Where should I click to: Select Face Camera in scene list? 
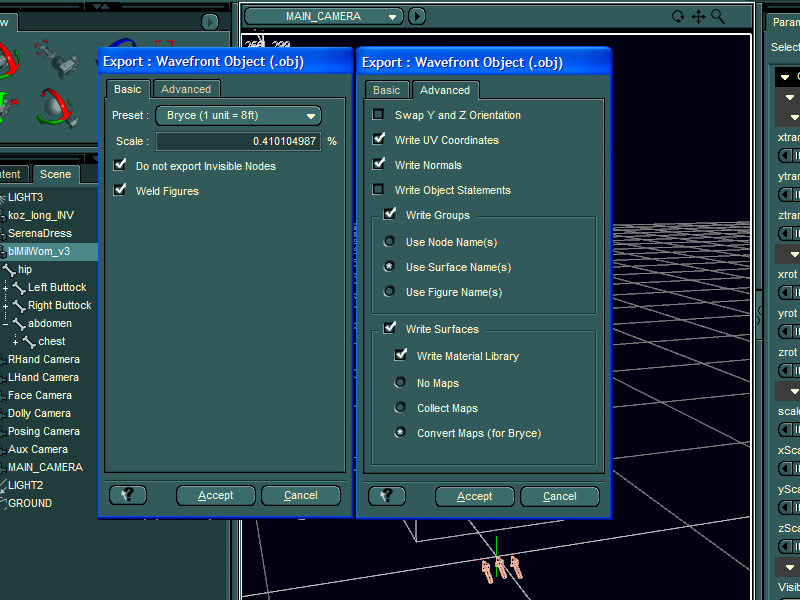(x=40, y=395)
